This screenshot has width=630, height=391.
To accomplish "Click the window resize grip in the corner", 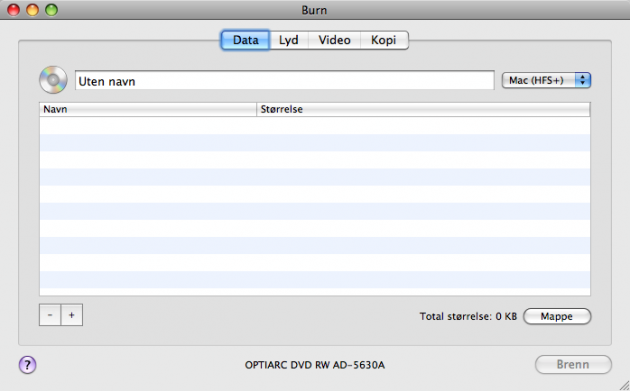I will [x=624, y=385].
